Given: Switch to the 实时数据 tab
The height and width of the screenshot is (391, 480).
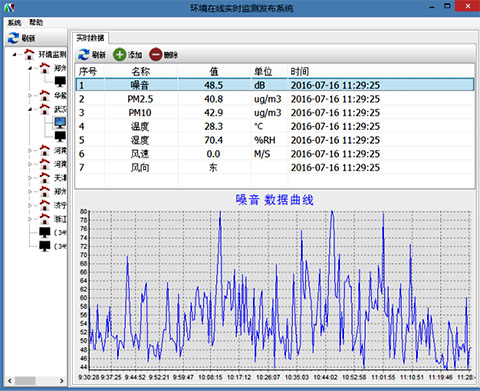Looking at the screenshot, I should [x=90, y=38].
